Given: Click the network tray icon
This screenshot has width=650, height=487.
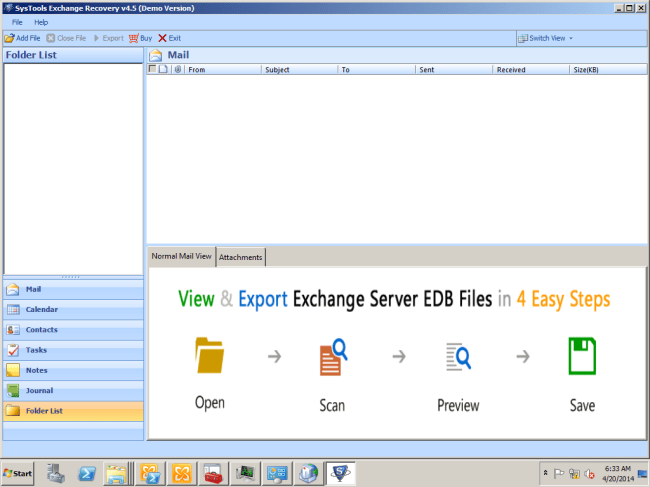Looking at the screenshot, I should pos(574,473).
